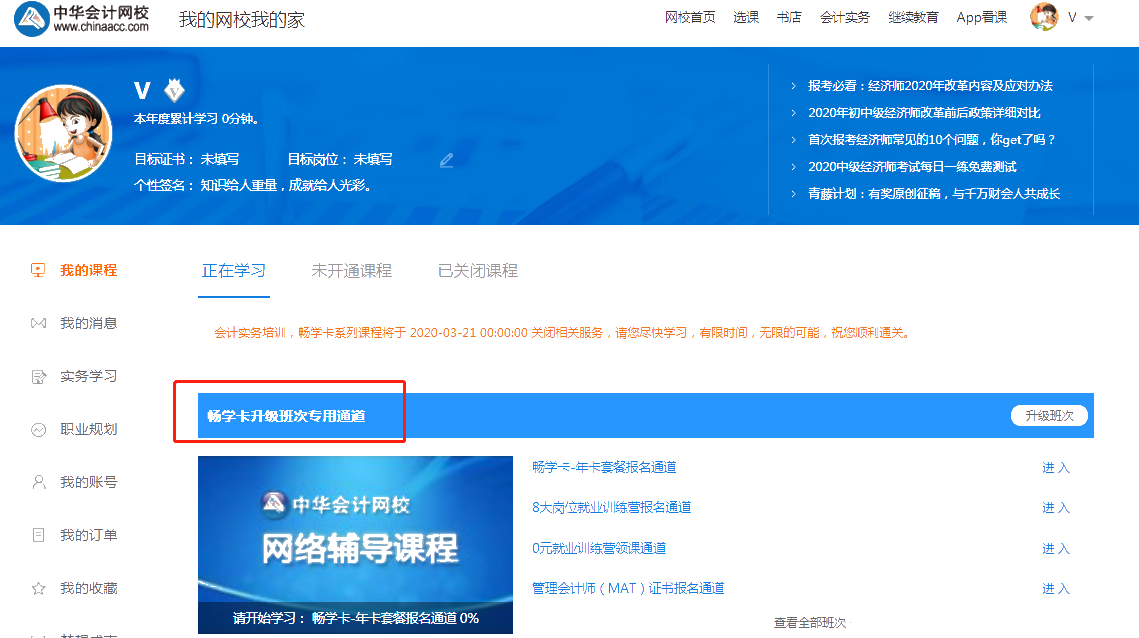This screenshot has height=638, width=1139.
Task: Click the 我的订单 document icon
Action: click(38, 536)
